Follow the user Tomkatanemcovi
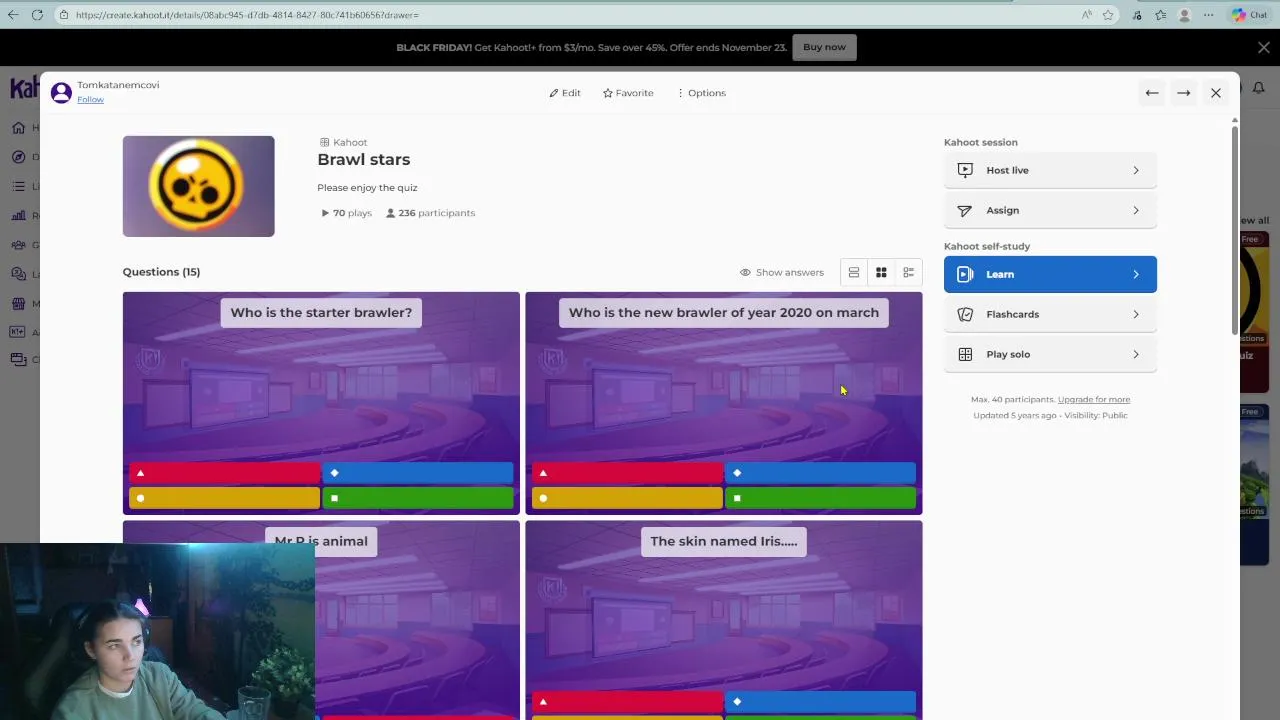The height and width of the screenshot is (720, 1280). point(90,99)
